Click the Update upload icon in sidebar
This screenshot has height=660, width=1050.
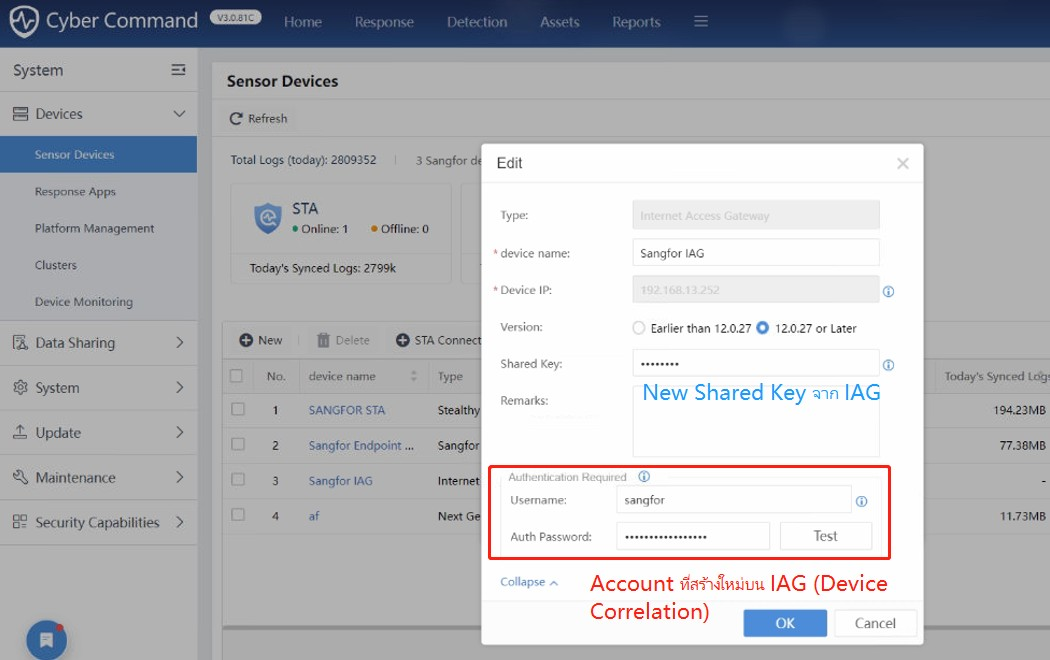(x=21, y=432)
